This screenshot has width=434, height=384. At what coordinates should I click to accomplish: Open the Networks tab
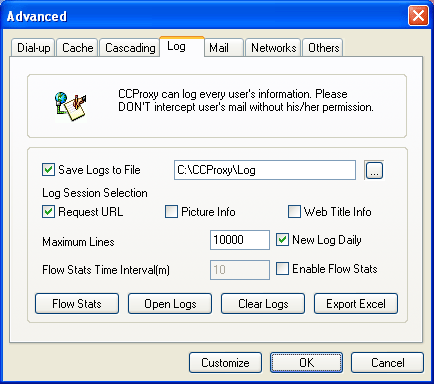(x=273, y=48)
